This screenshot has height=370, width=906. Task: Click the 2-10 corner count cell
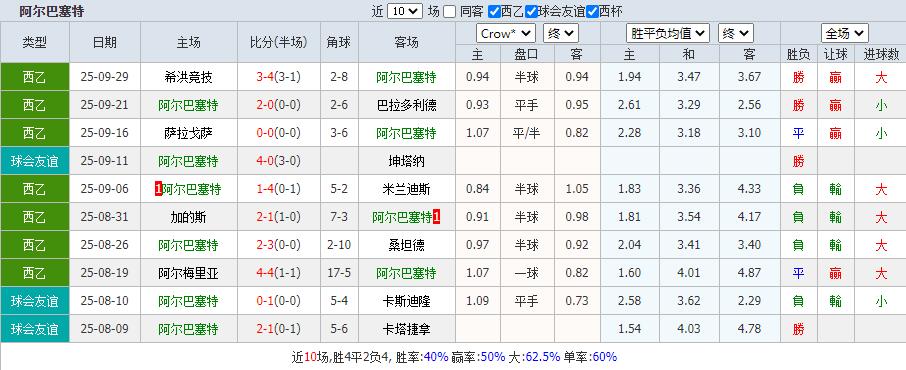point(339,245)
